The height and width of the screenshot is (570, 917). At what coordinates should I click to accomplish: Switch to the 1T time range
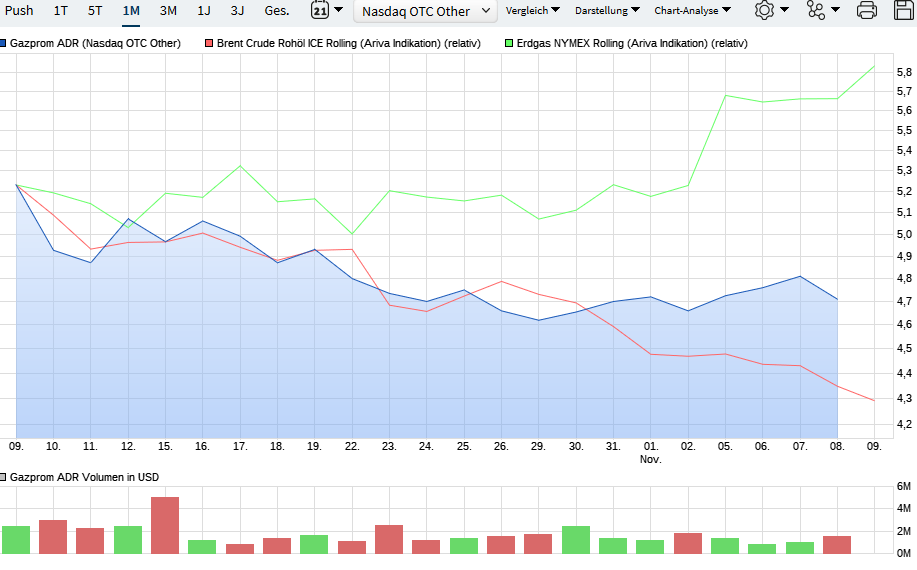pyautogui.click(x=60, y=11)
